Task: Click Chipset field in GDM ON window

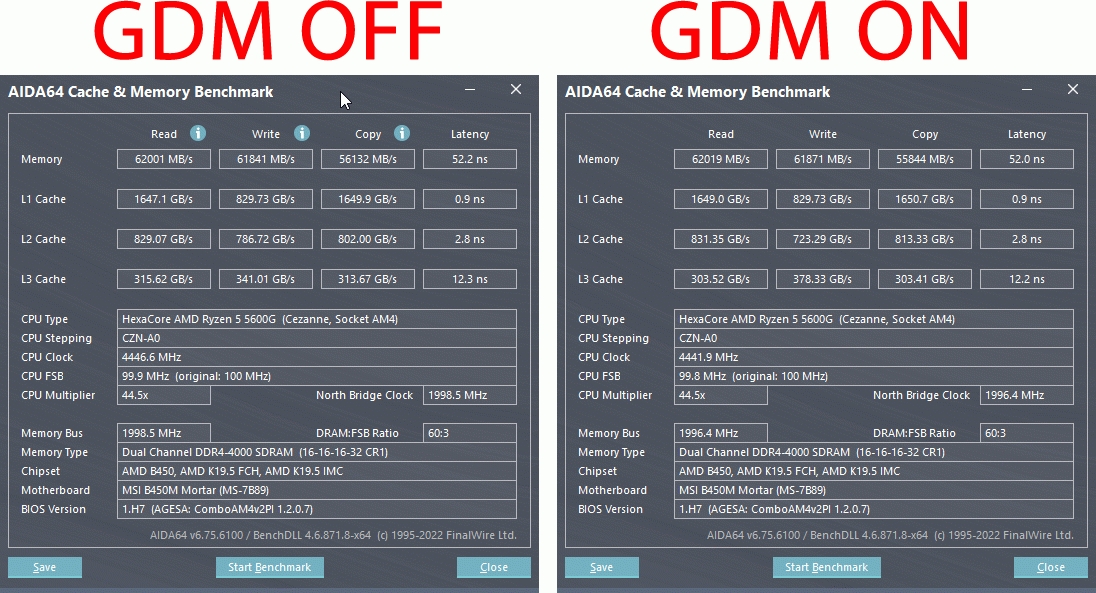Action: tap(874, 471)
